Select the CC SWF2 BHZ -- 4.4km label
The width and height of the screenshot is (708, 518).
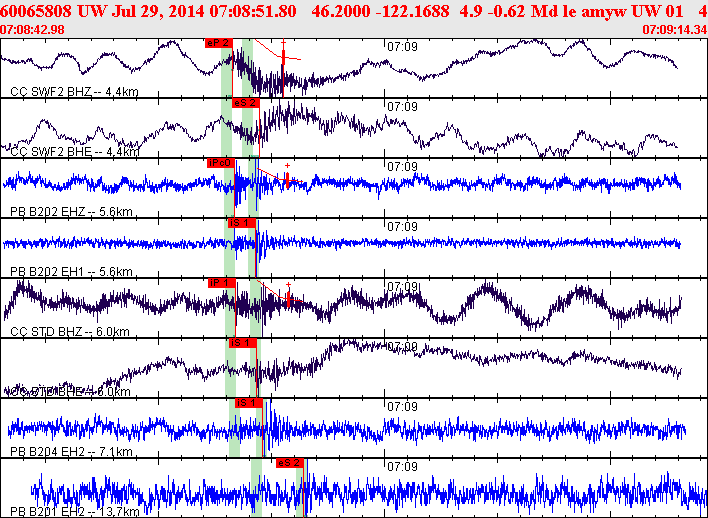coord(75,92)
